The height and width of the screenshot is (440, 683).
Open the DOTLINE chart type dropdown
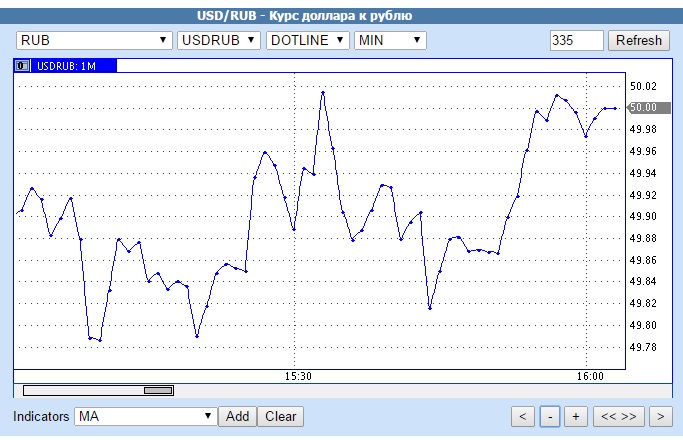tap(308, 41)
